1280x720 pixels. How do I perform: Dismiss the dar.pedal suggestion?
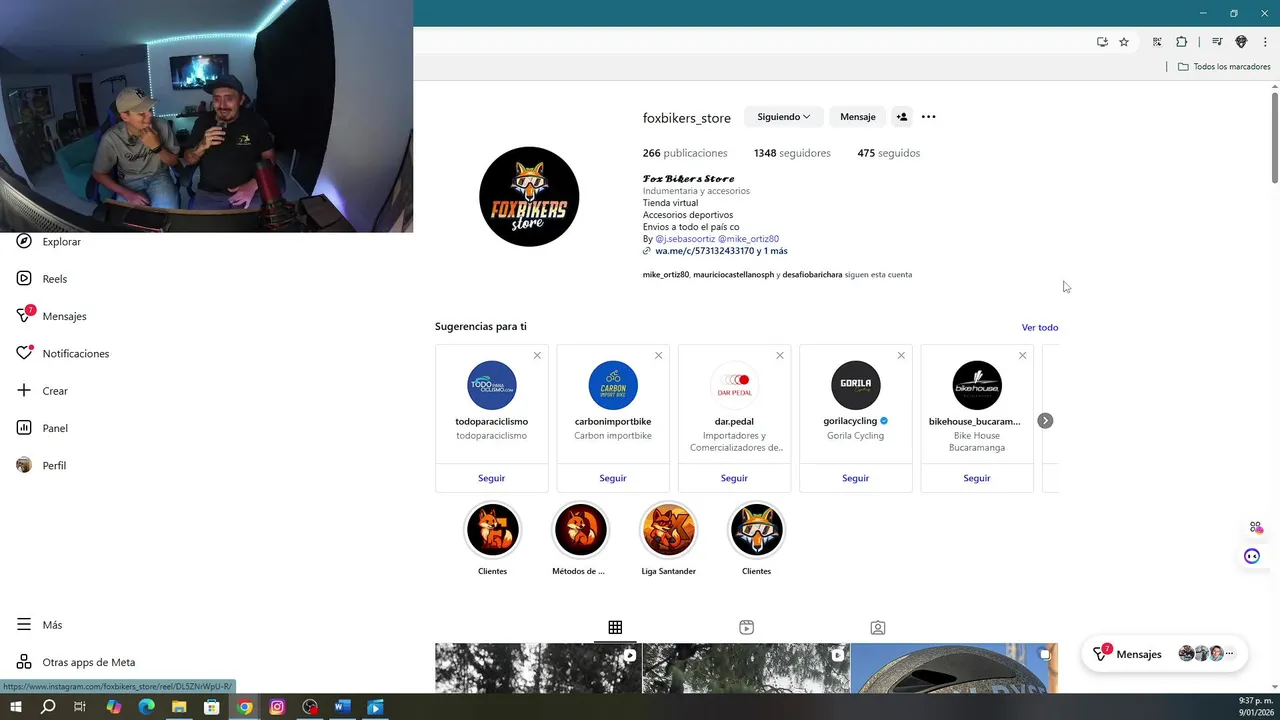pos(780,355)
